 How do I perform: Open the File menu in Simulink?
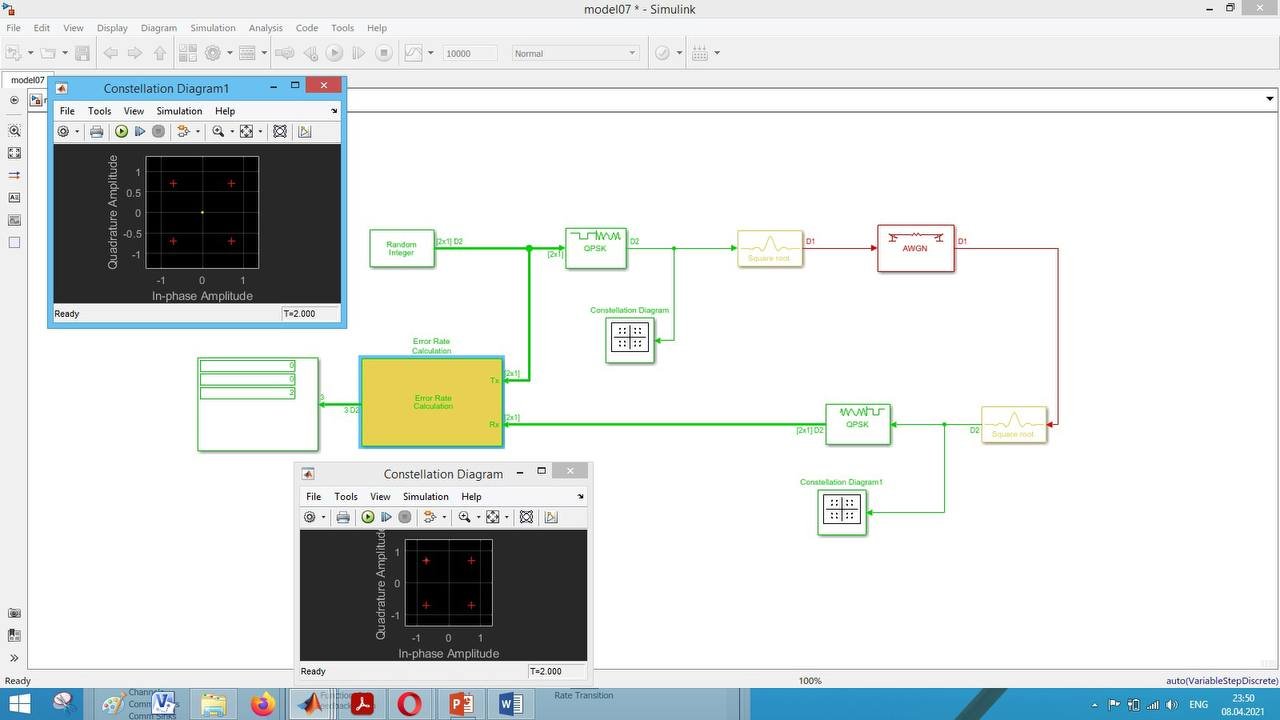(x=13, y=28)
